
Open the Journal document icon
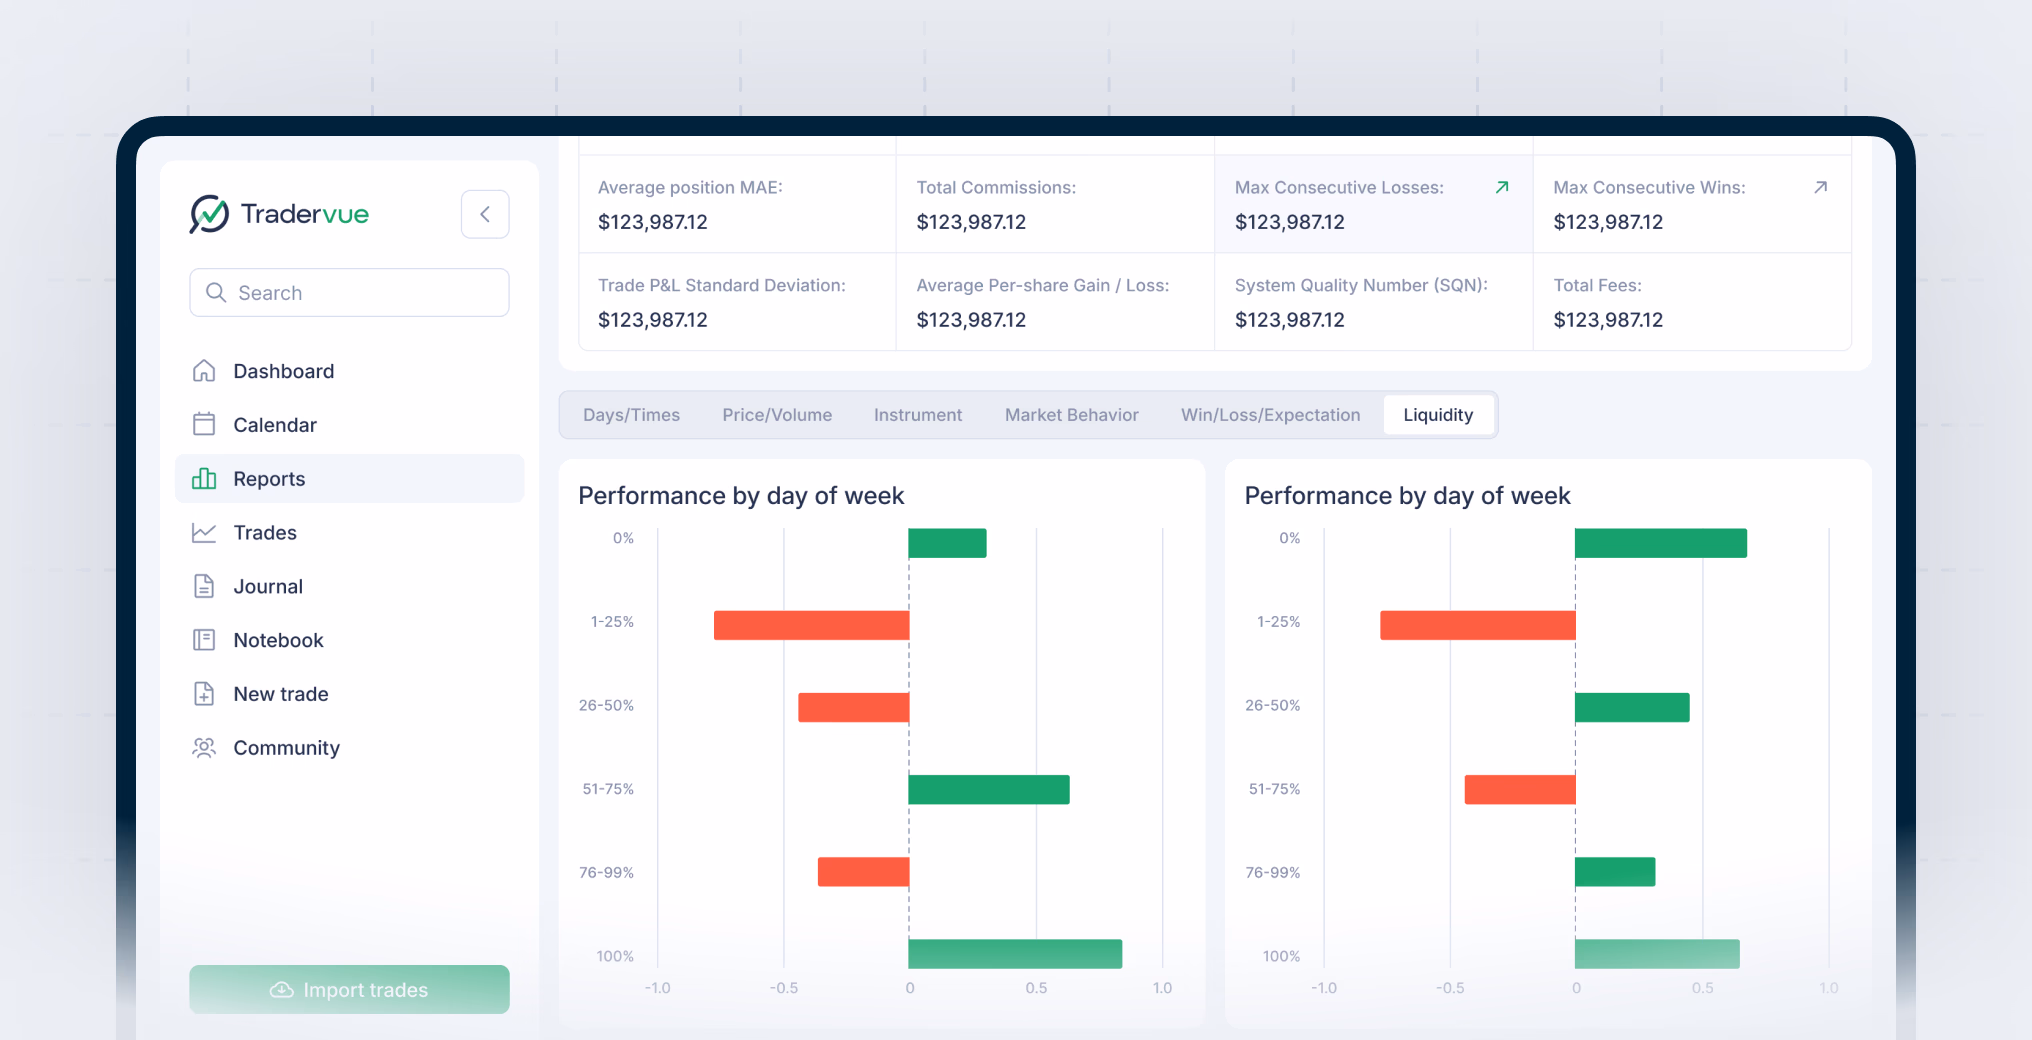[x=204, y=586]
